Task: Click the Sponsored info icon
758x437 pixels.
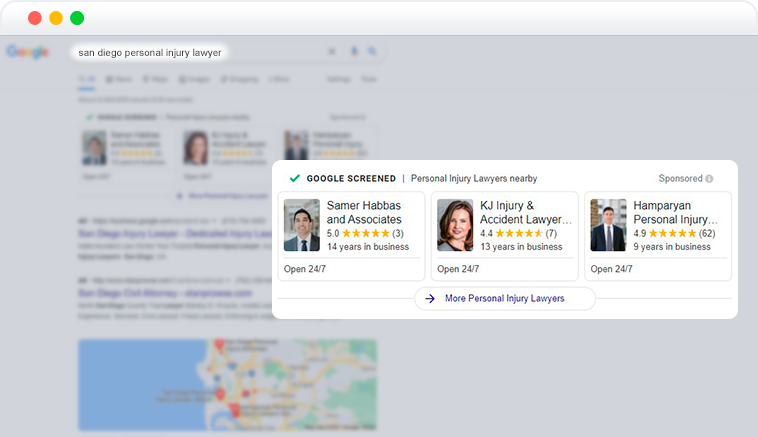Action: (x=709, y=179)
